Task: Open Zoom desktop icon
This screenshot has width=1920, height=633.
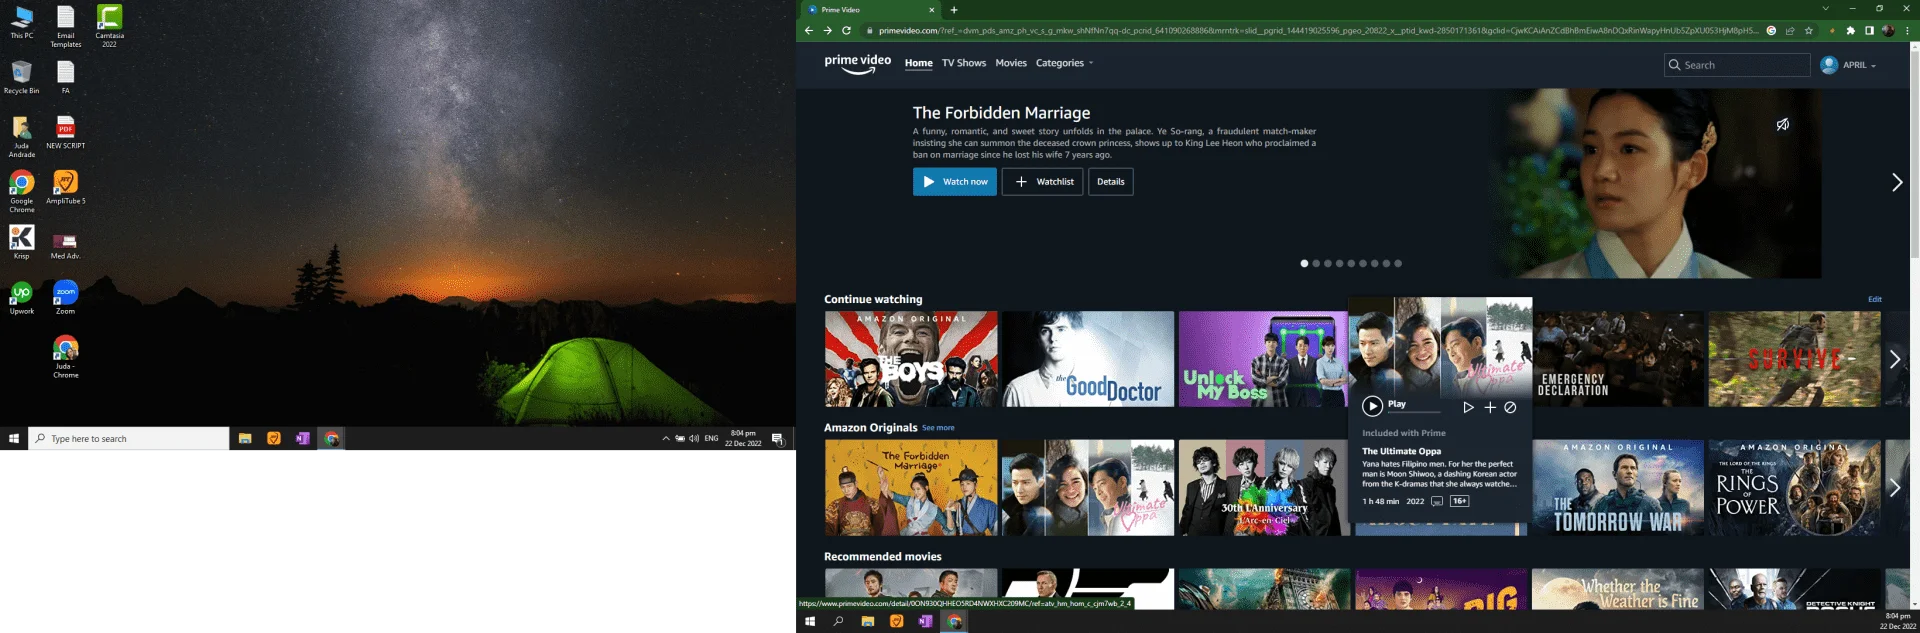Action: [66, 297]
